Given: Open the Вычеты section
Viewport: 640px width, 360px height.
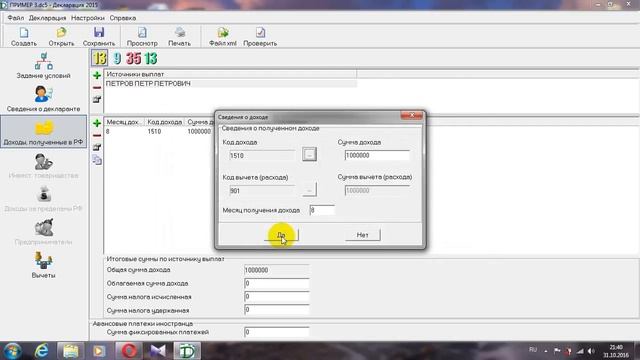Looking at the screenshot, I should pos(43,265).
